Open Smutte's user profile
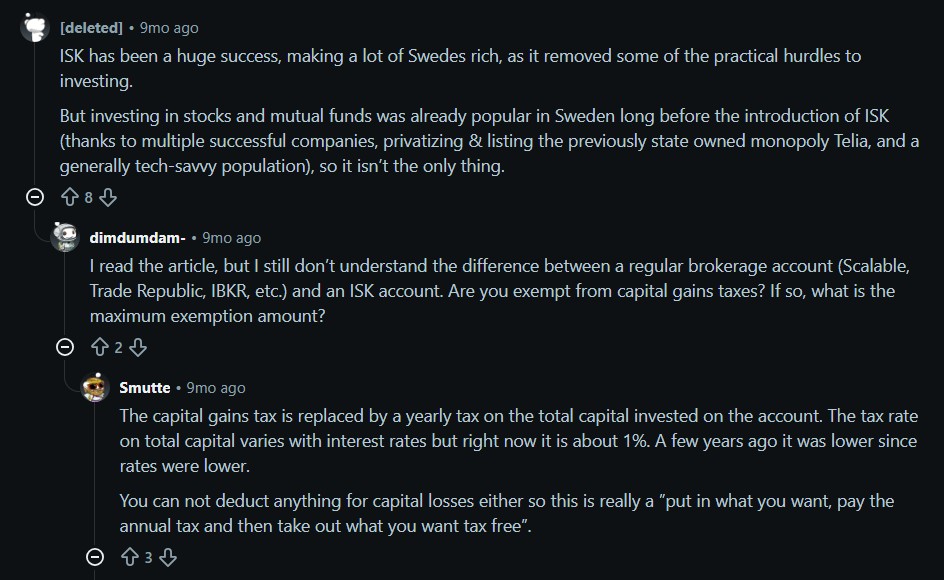 tap(146, 388)
